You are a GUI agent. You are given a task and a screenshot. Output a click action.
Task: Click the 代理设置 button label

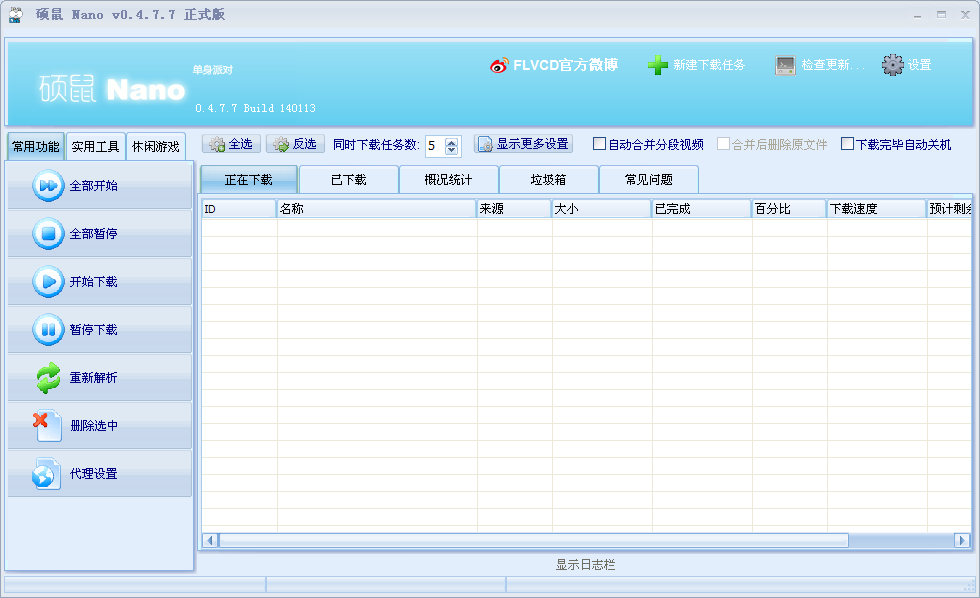coord(93,474)
